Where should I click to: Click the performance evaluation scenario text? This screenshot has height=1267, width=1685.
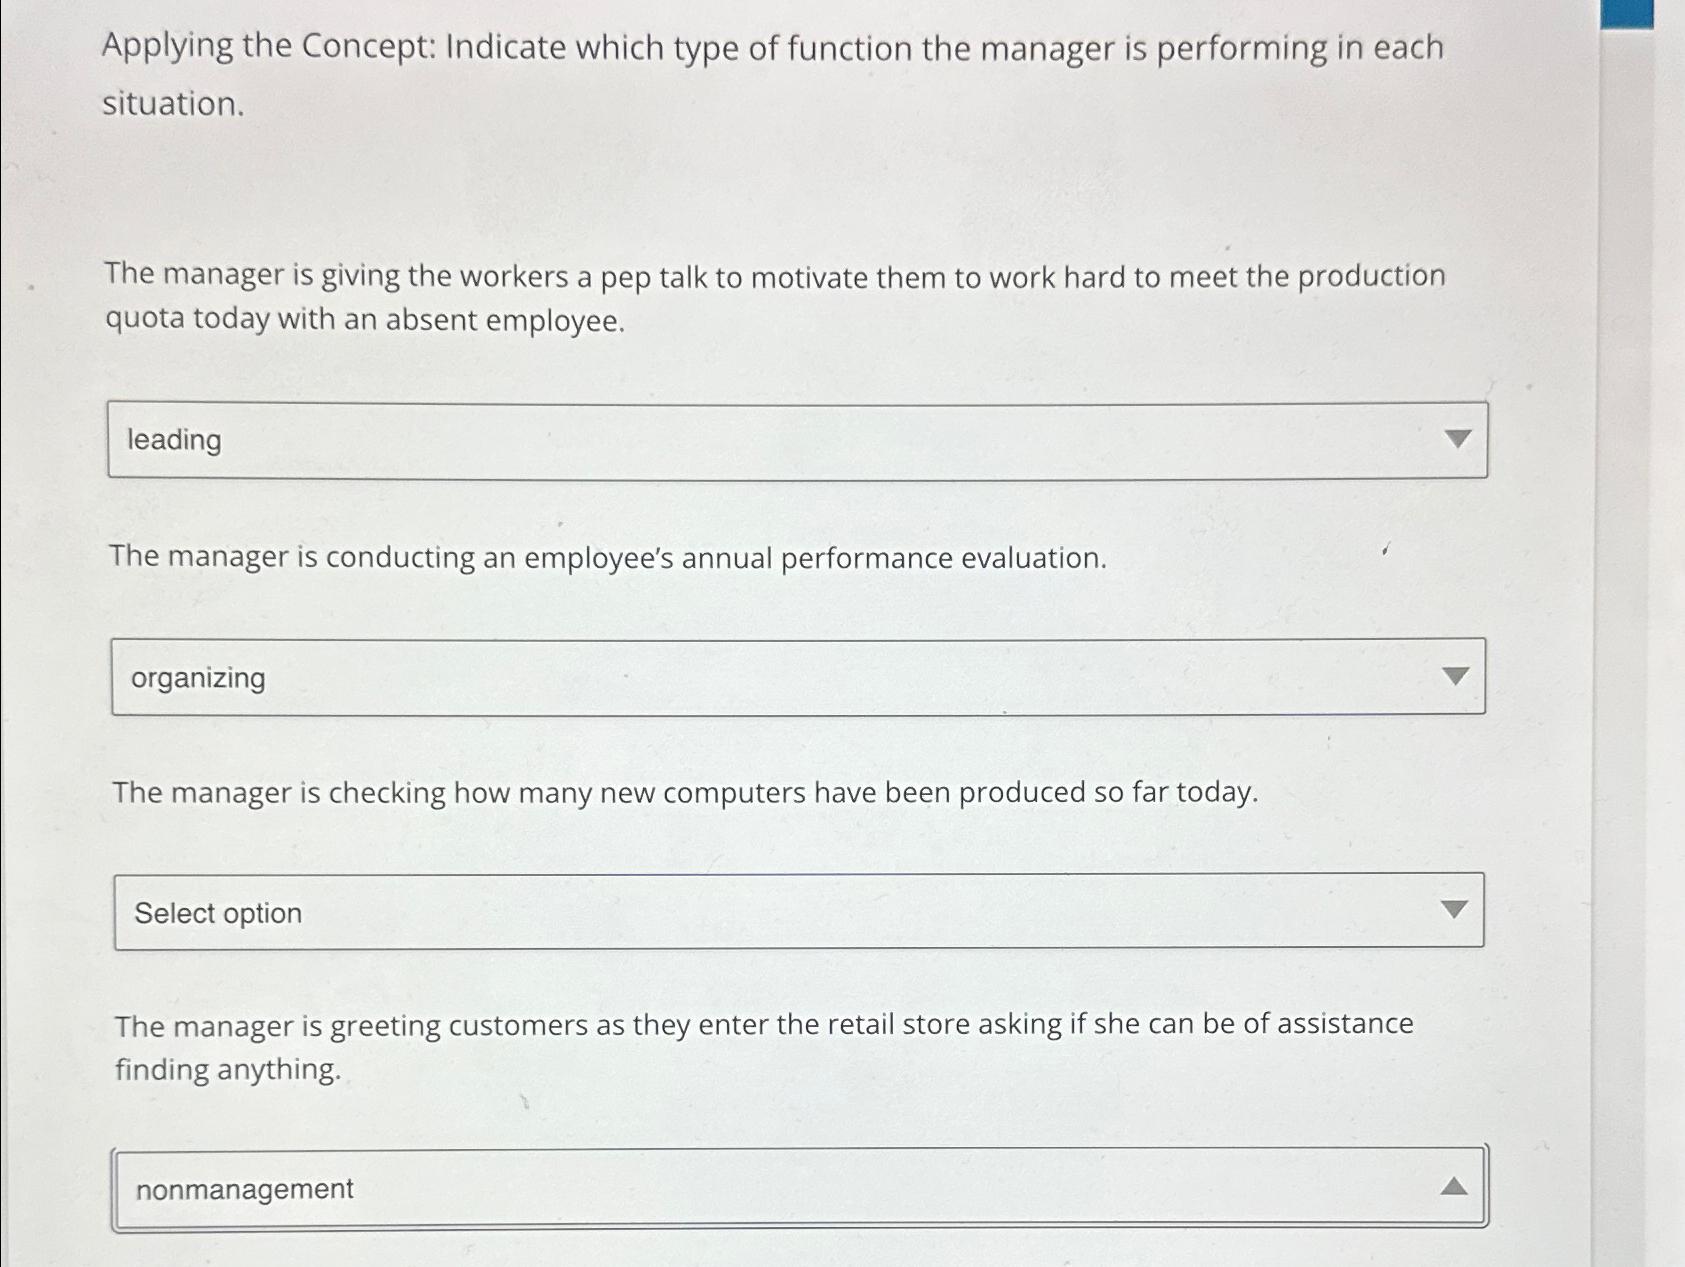(x=608, y=558)
